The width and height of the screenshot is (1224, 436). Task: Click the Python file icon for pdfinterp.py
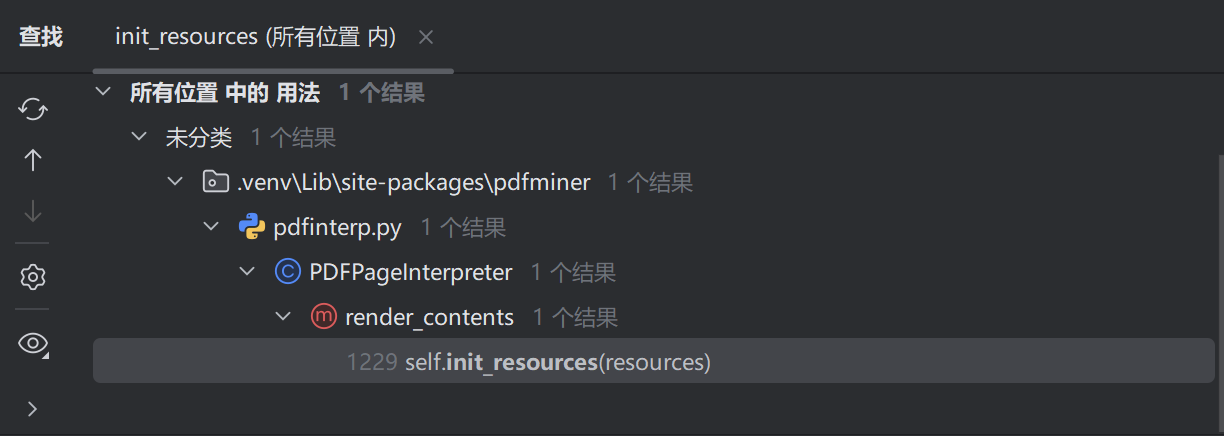click(251, 227)
